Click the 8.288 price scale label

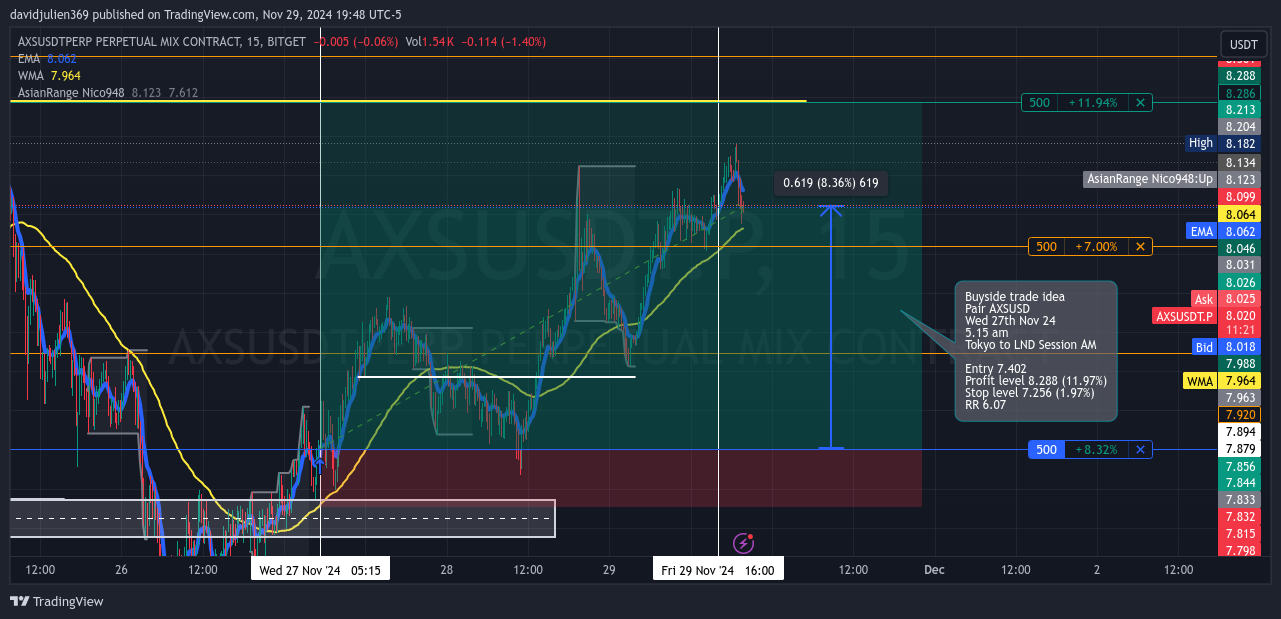pyautogui.click(x=1240, y=76)
